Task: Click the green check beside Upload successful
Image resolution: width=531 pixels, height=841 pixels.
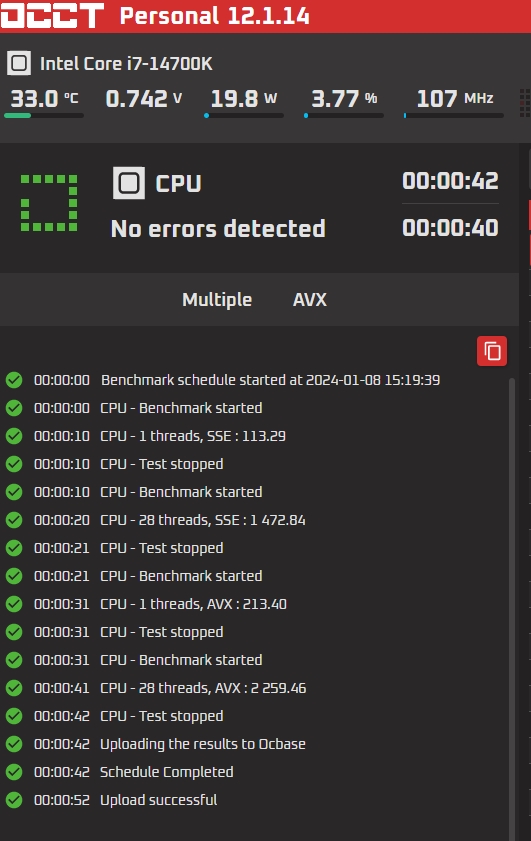Action: [14, 800]
